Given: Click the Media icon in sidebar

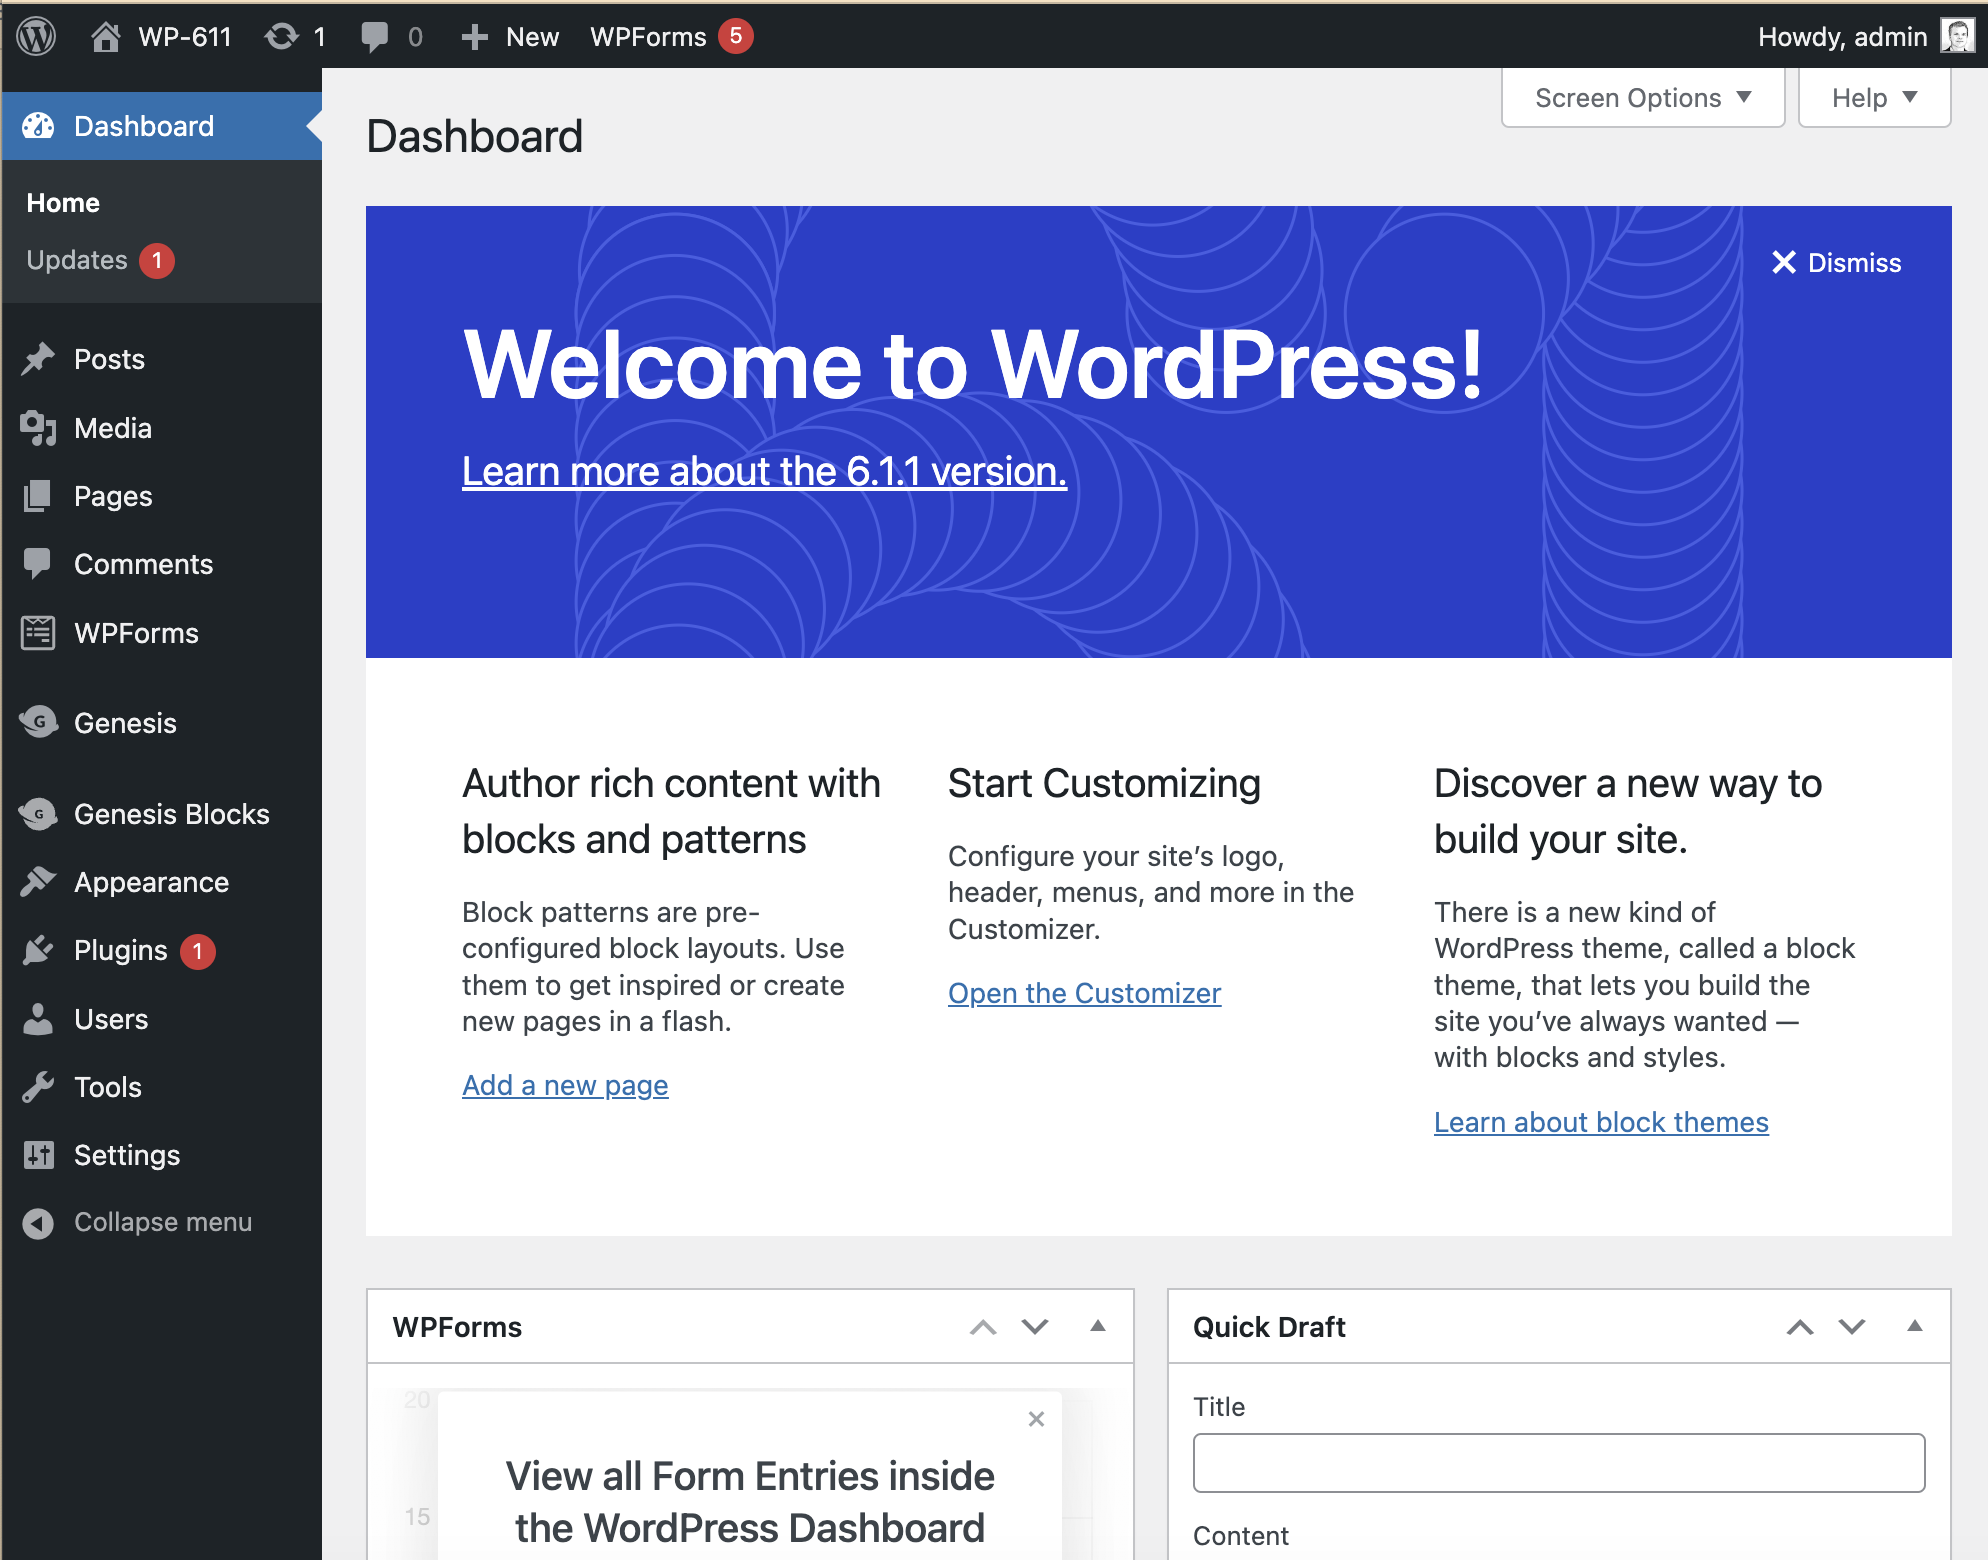Looking at the screenshot, I should click(x=40, y=428).
